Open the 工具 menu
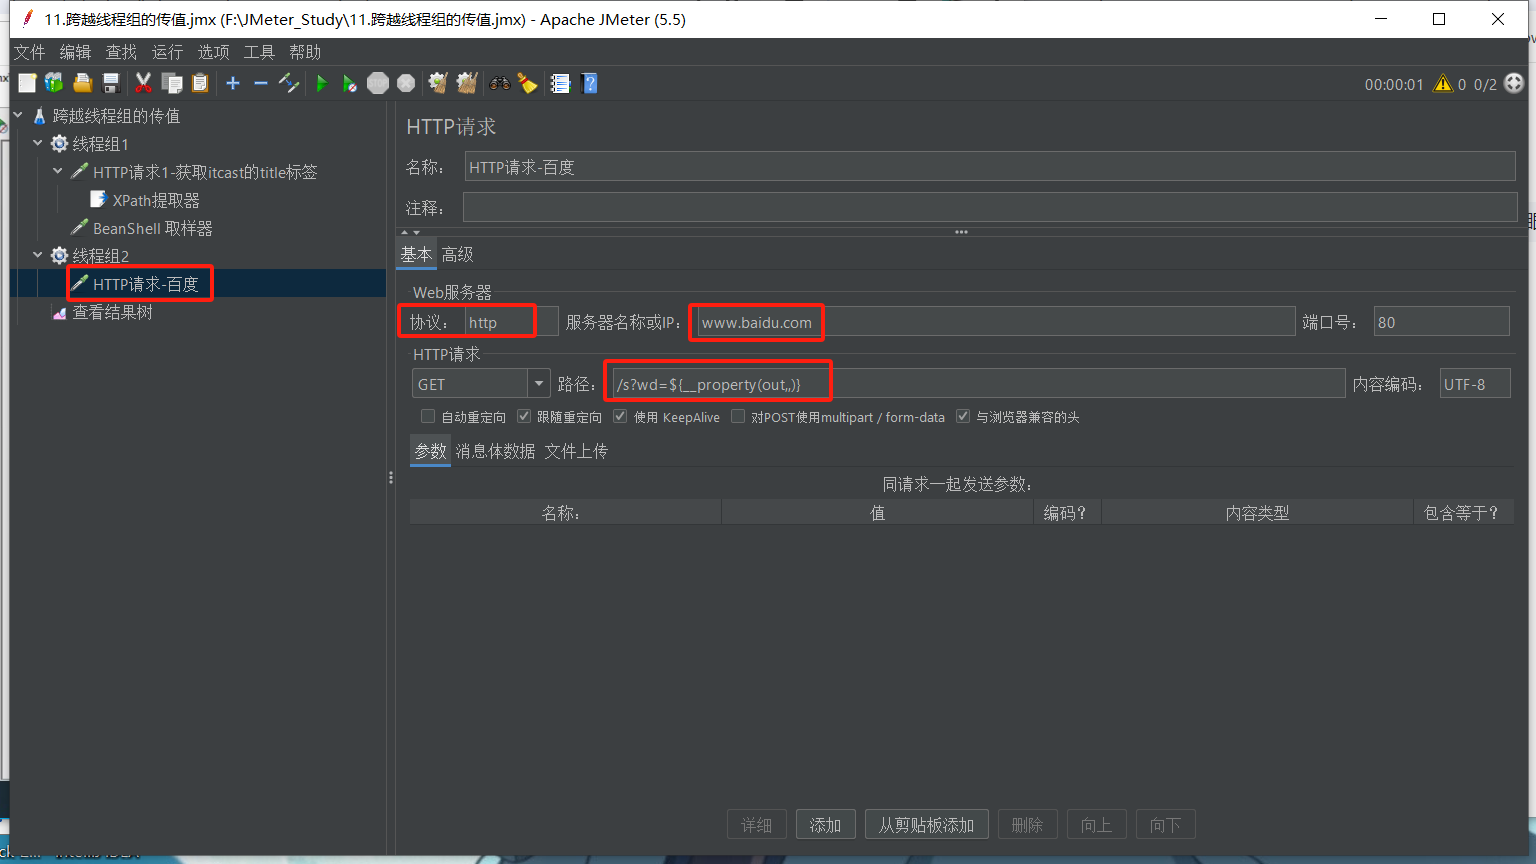 pos(259,52)
